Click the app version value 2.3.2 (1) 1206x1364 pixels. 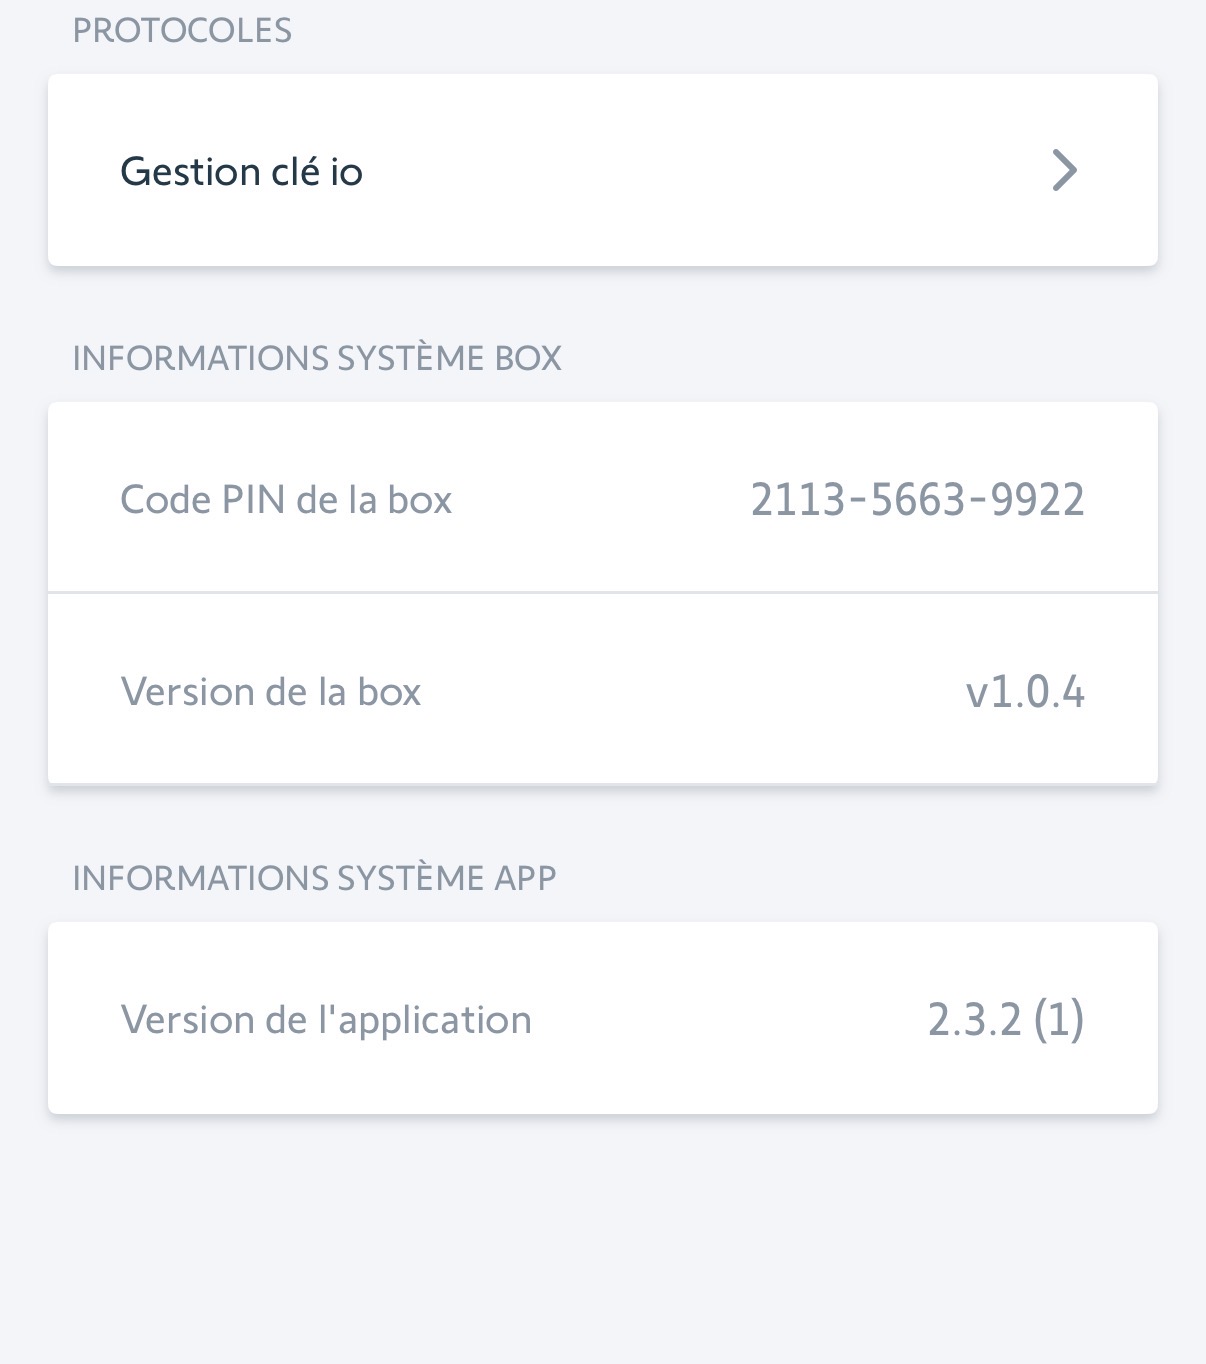[1005, 1020]
